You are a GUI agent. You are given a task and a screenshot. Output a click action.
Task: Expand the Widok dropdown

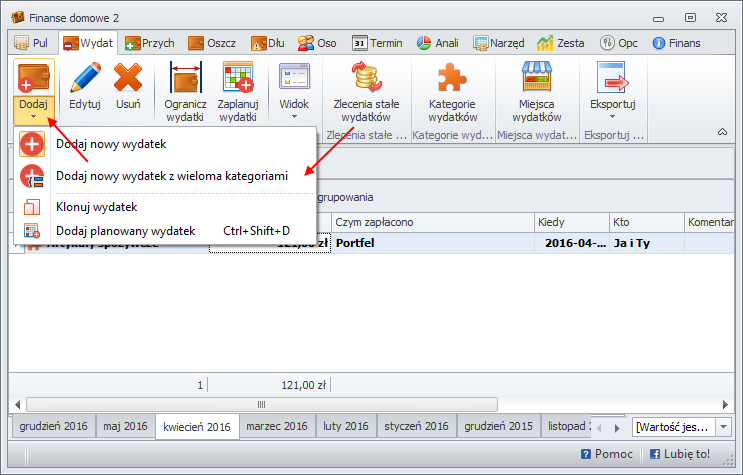click(293, 90)
